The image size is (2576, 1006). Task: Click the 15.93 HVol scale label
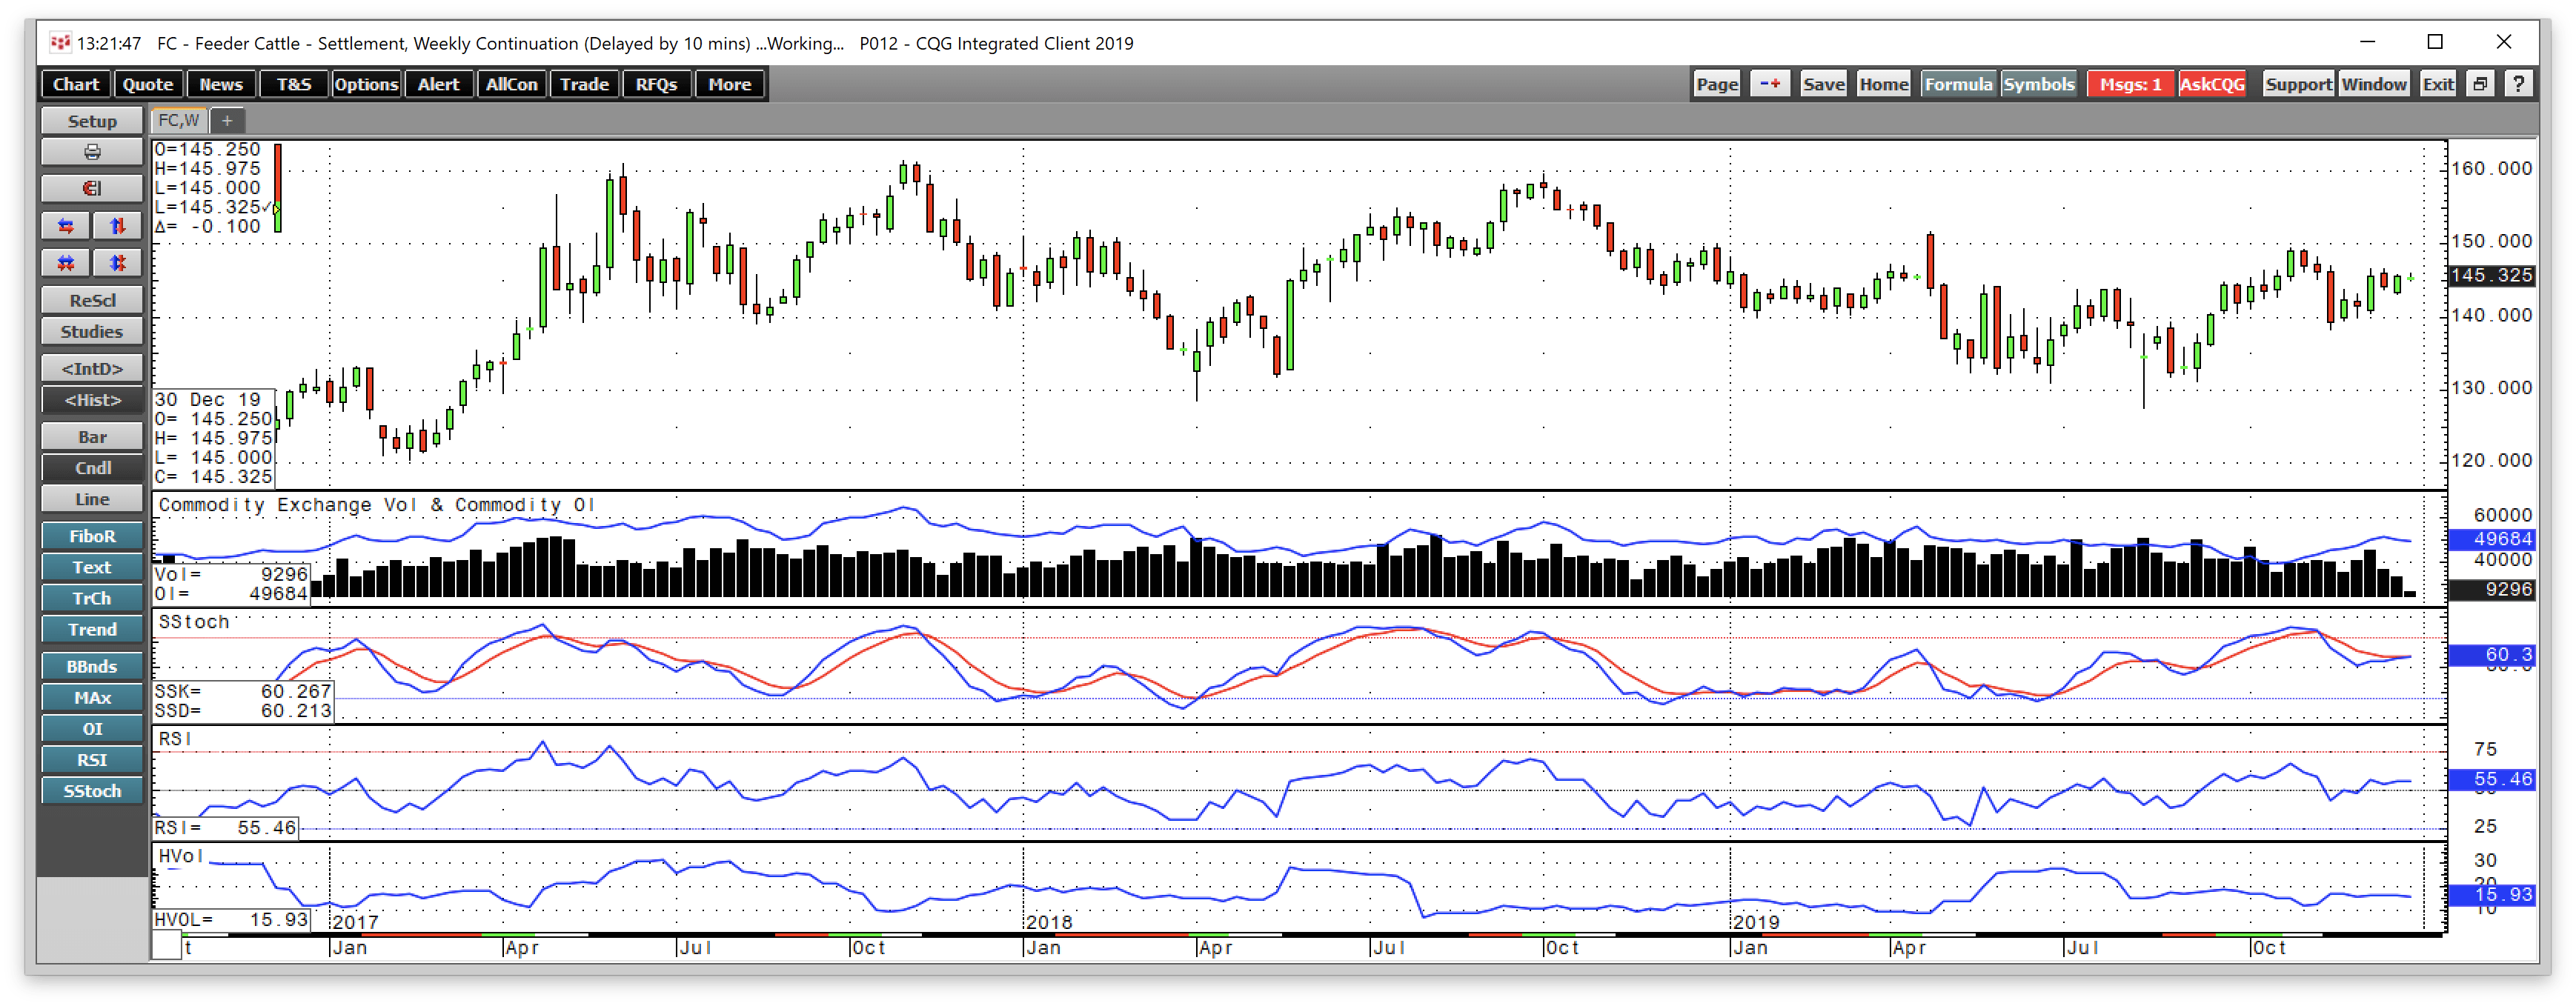(x=2491, y=895)
